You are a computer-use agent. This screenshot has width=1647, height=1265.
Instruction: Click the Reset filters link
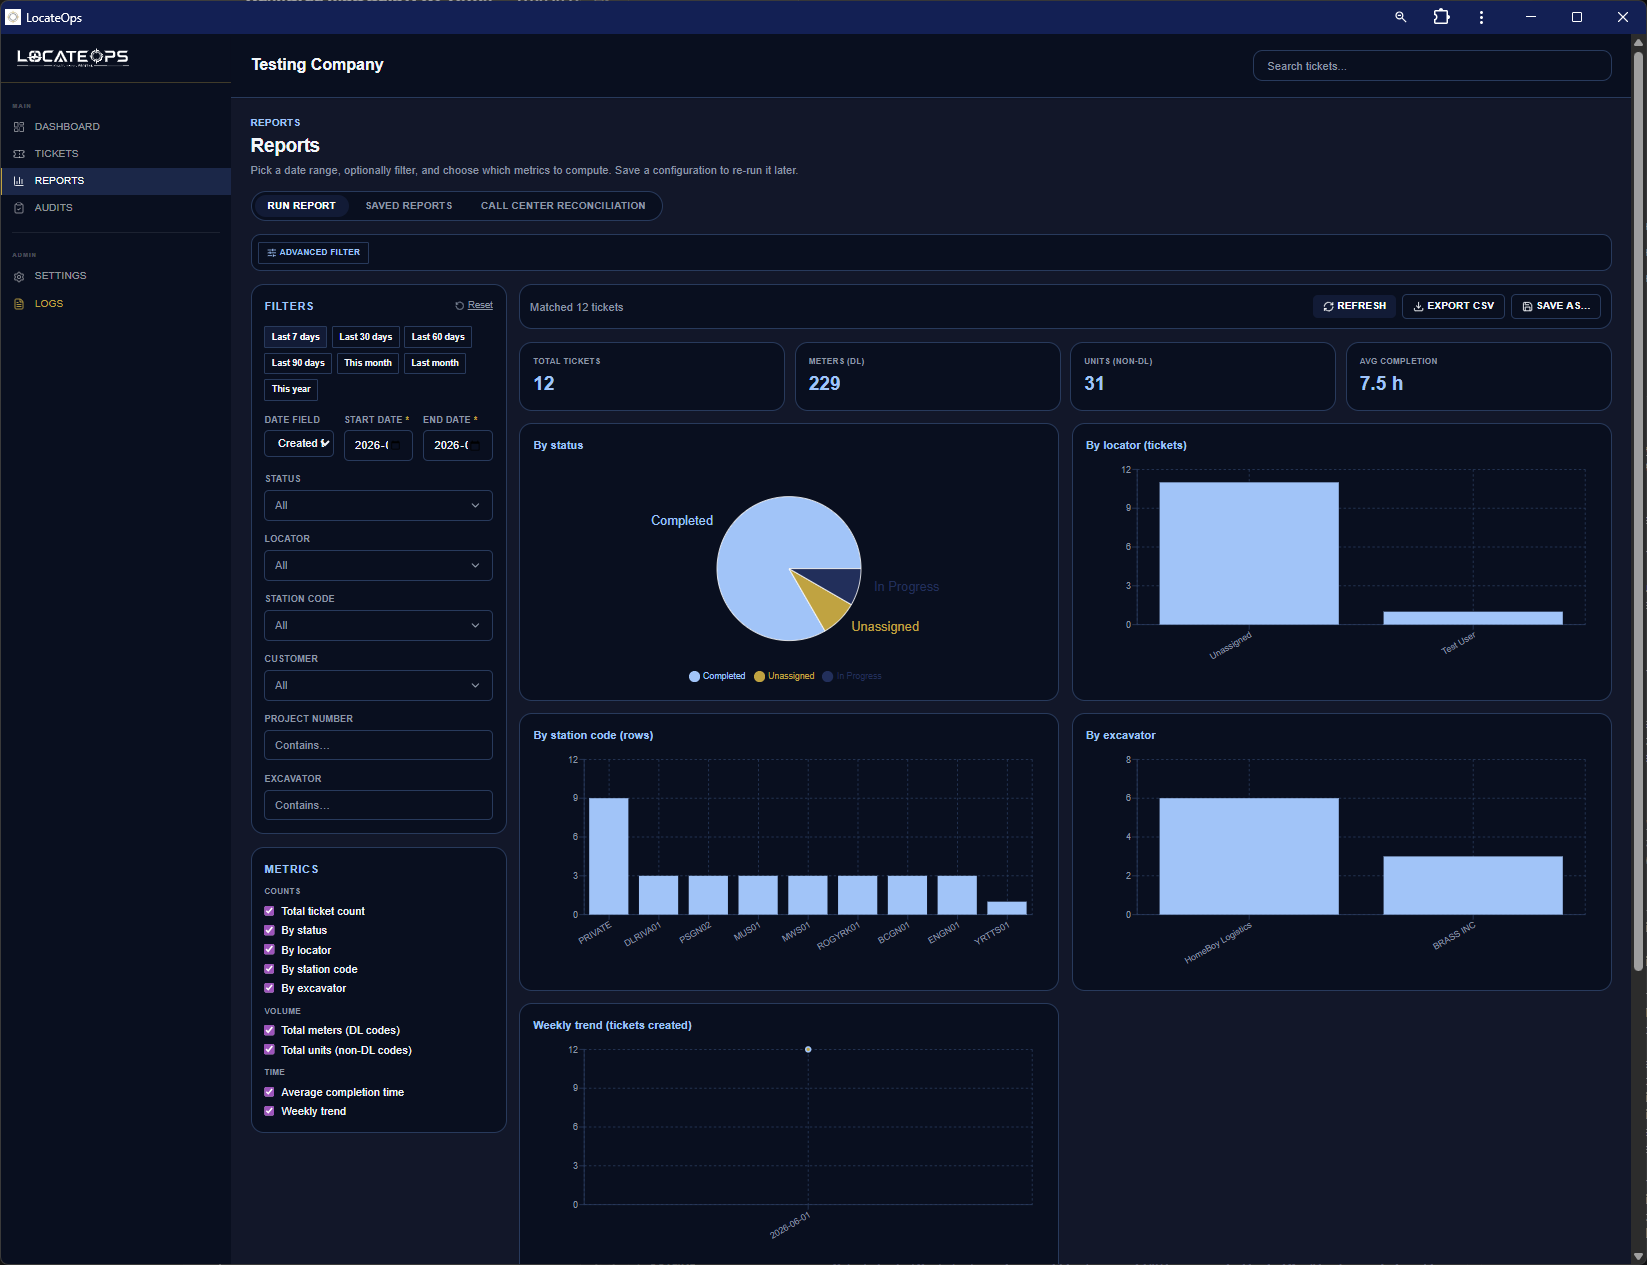pyautogui.click(x=480, y=306)
